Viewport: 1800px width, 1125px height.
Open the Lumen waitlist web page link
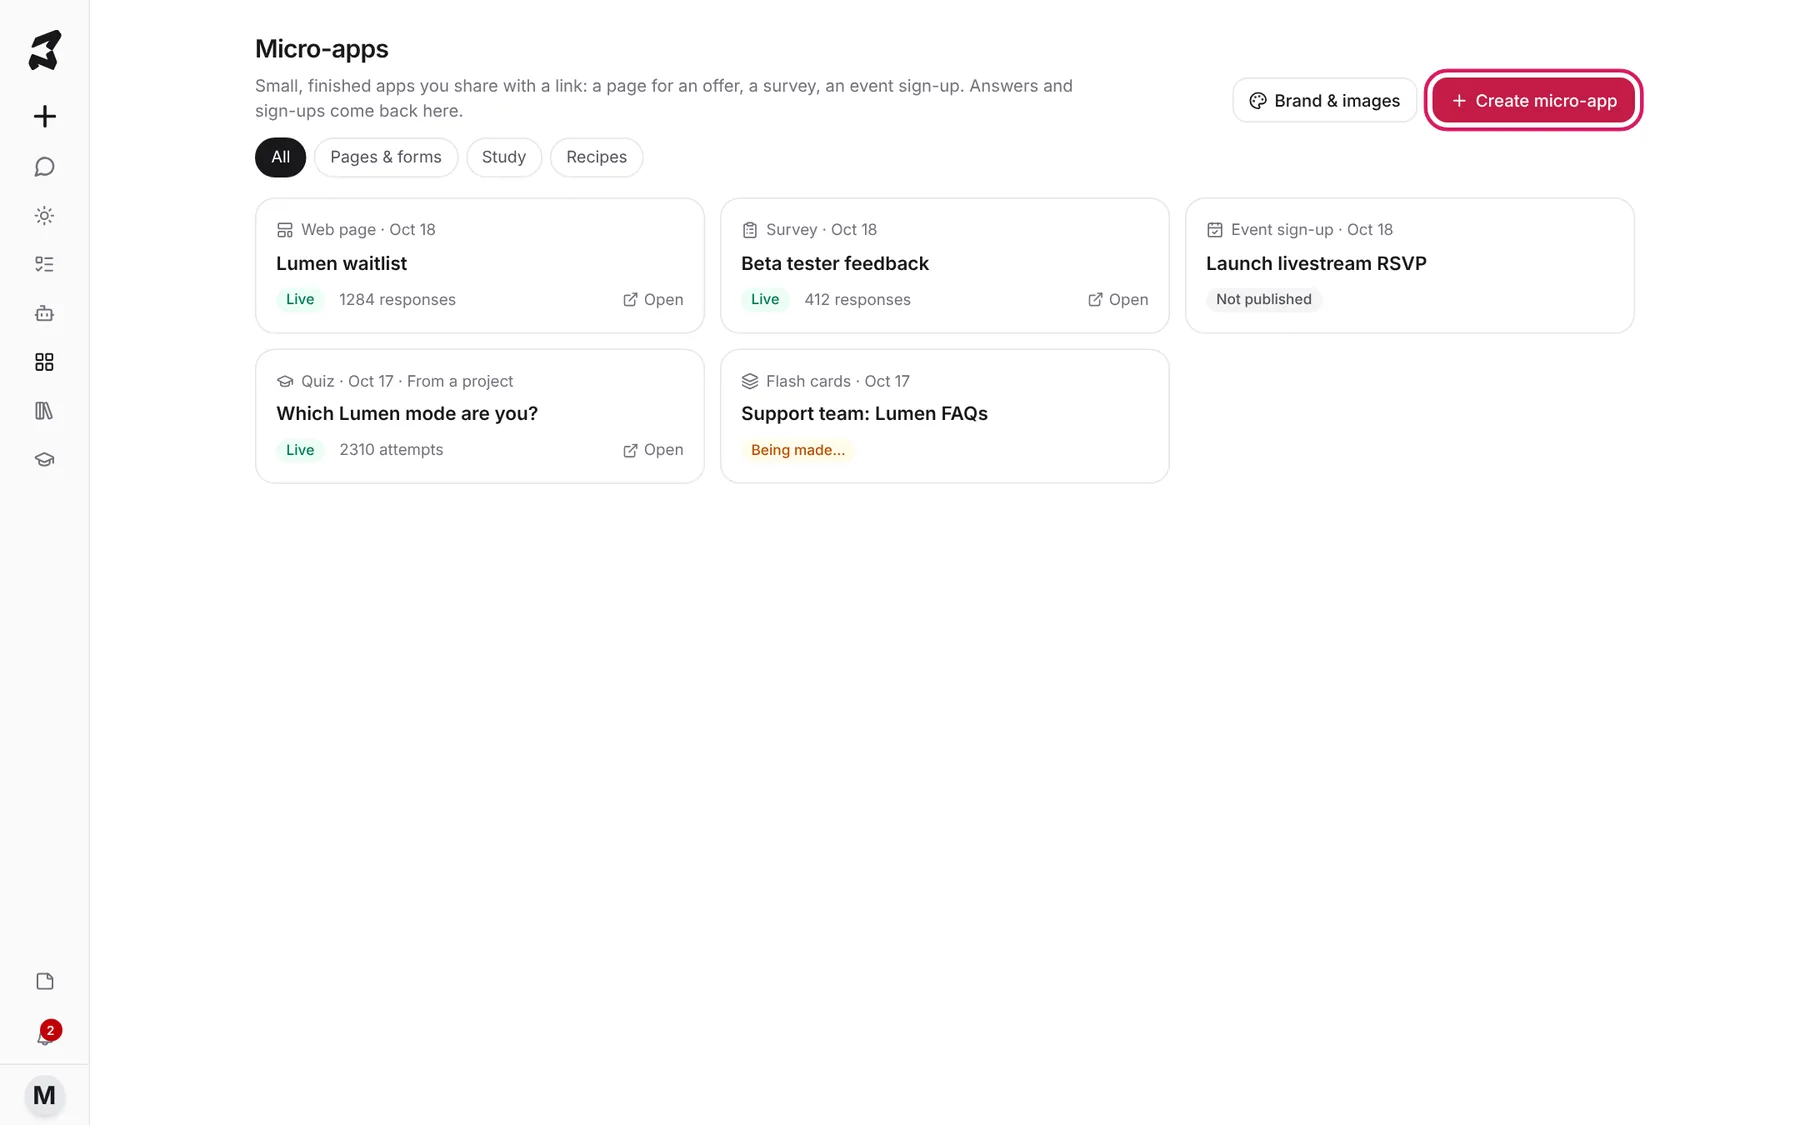tap(653, 299)
